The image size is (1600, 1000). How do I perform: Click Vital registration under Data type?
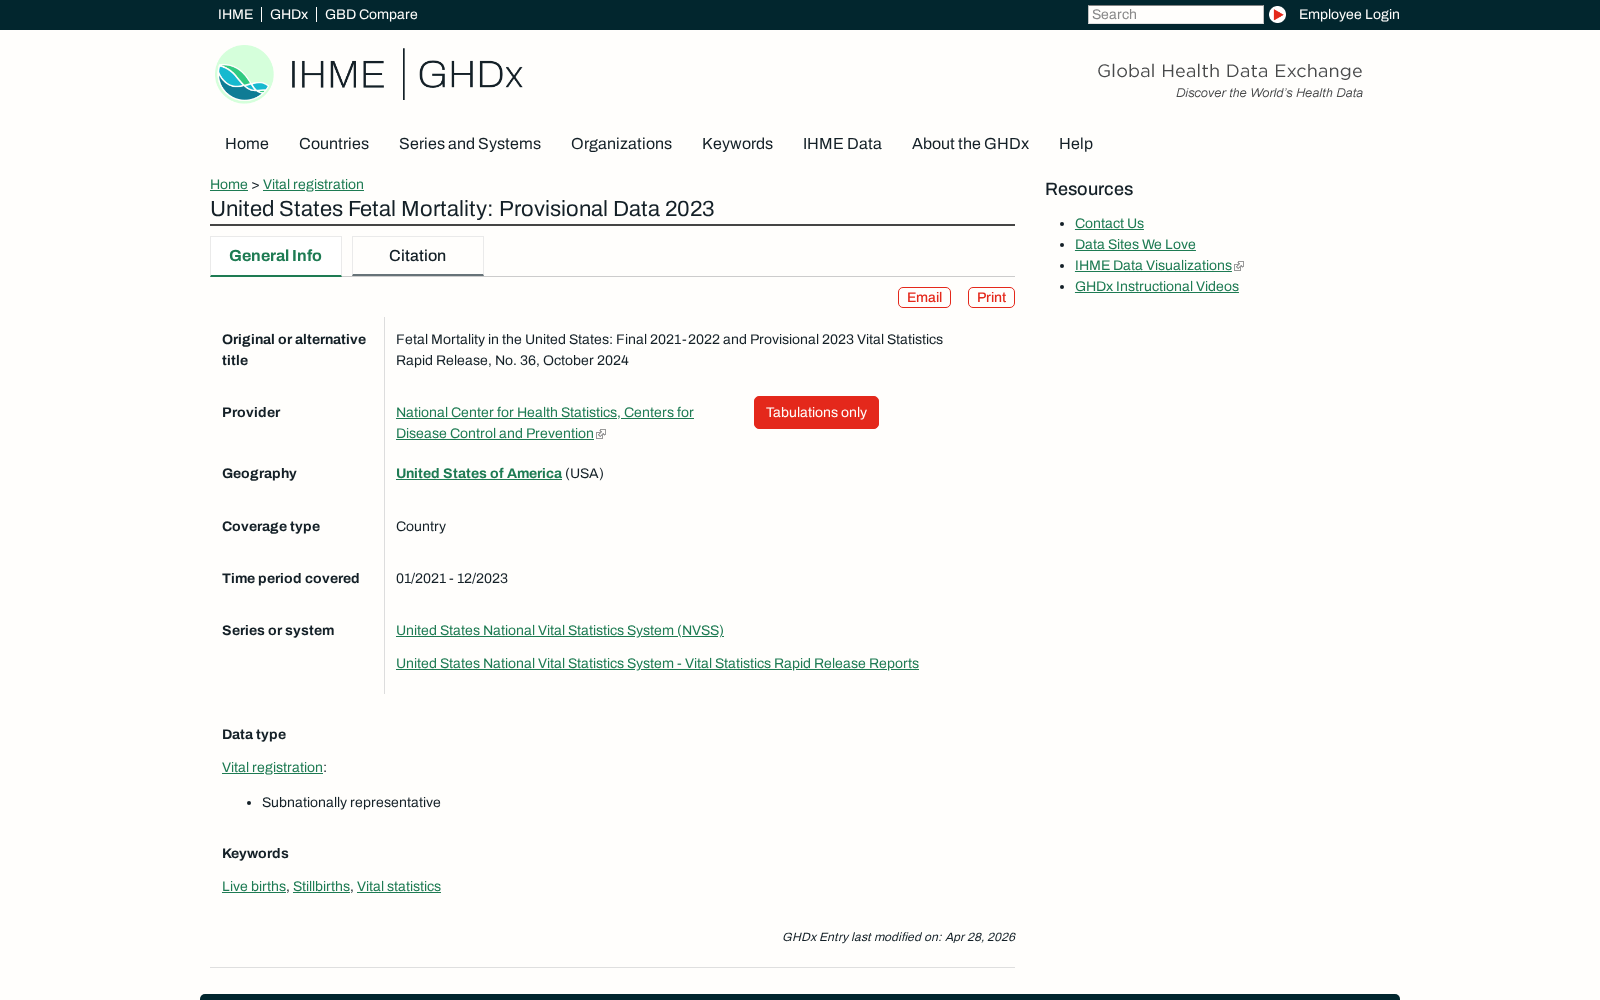point(272,767)
